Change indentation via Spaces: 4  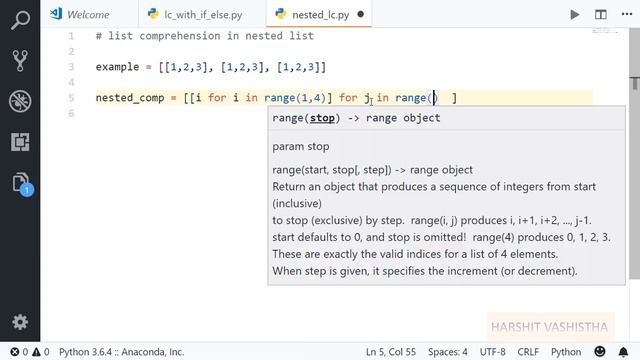tap(448, 352)
